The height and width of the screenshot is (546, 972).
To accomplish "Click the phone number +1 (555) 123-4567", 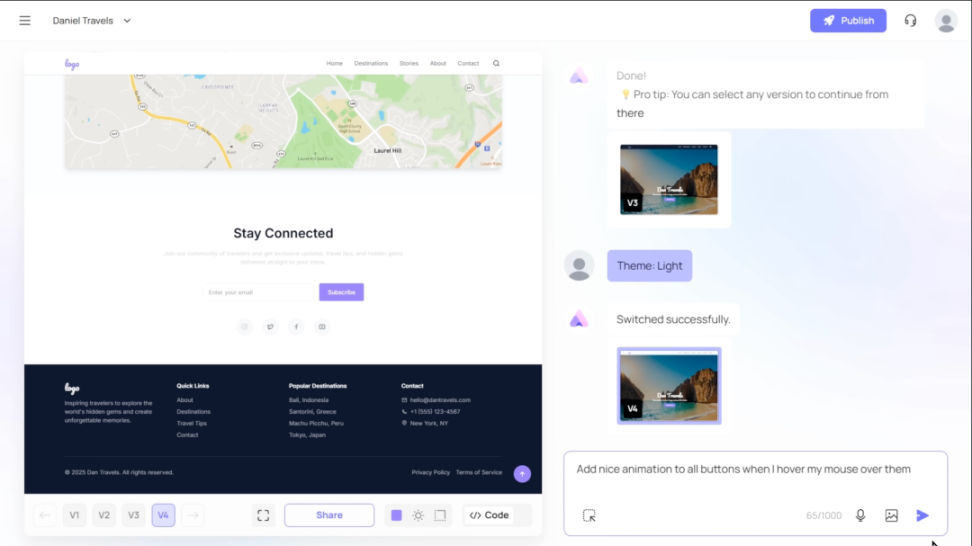I will point(435,412).
